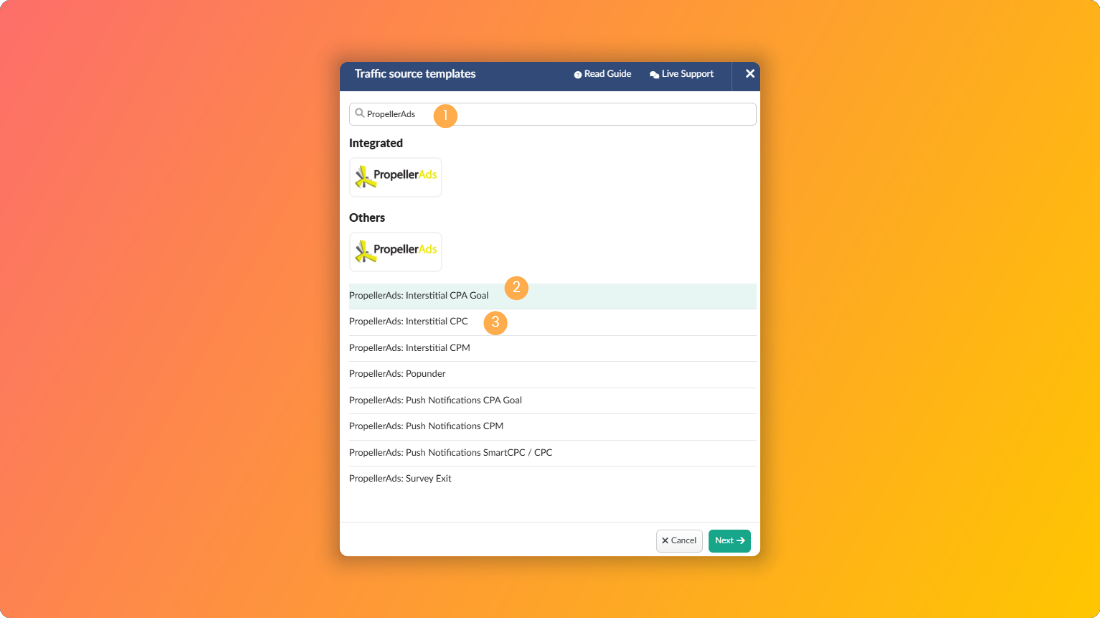Click the Live Support chat icon
1100x618 pixels.
[654, 74]
